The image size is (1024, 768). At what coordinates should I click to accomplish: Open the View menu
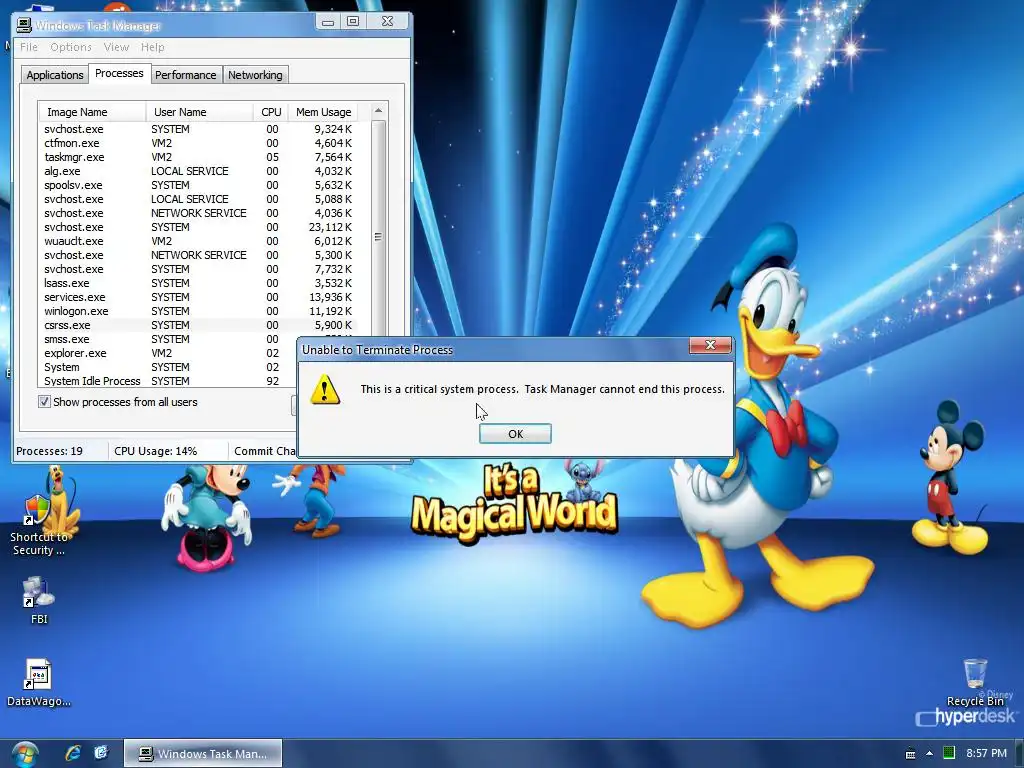pyautogui.click(x=116, y=47)
